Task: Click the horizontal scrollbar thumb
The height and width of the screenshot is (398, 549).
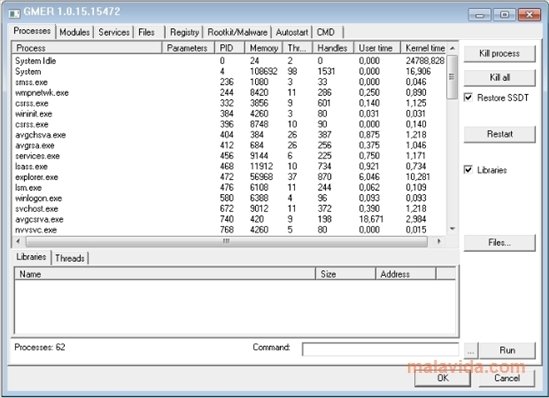Action: pos(227,241)
